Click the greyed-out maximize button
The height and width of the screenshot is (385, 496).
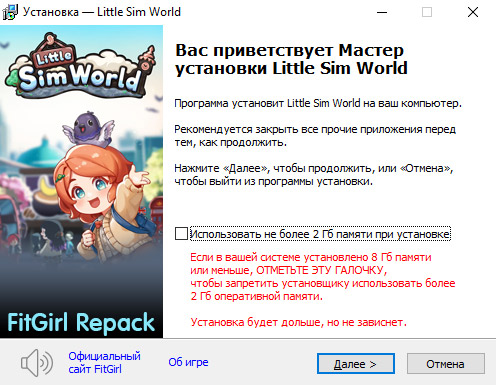(427, 12)
